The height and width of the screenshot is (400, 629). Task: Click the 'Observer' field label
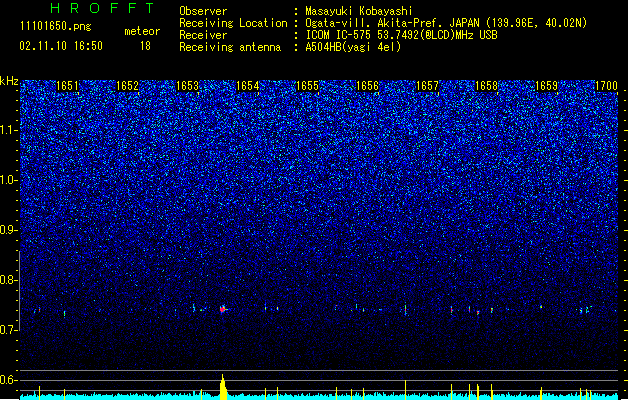(203, 11)
